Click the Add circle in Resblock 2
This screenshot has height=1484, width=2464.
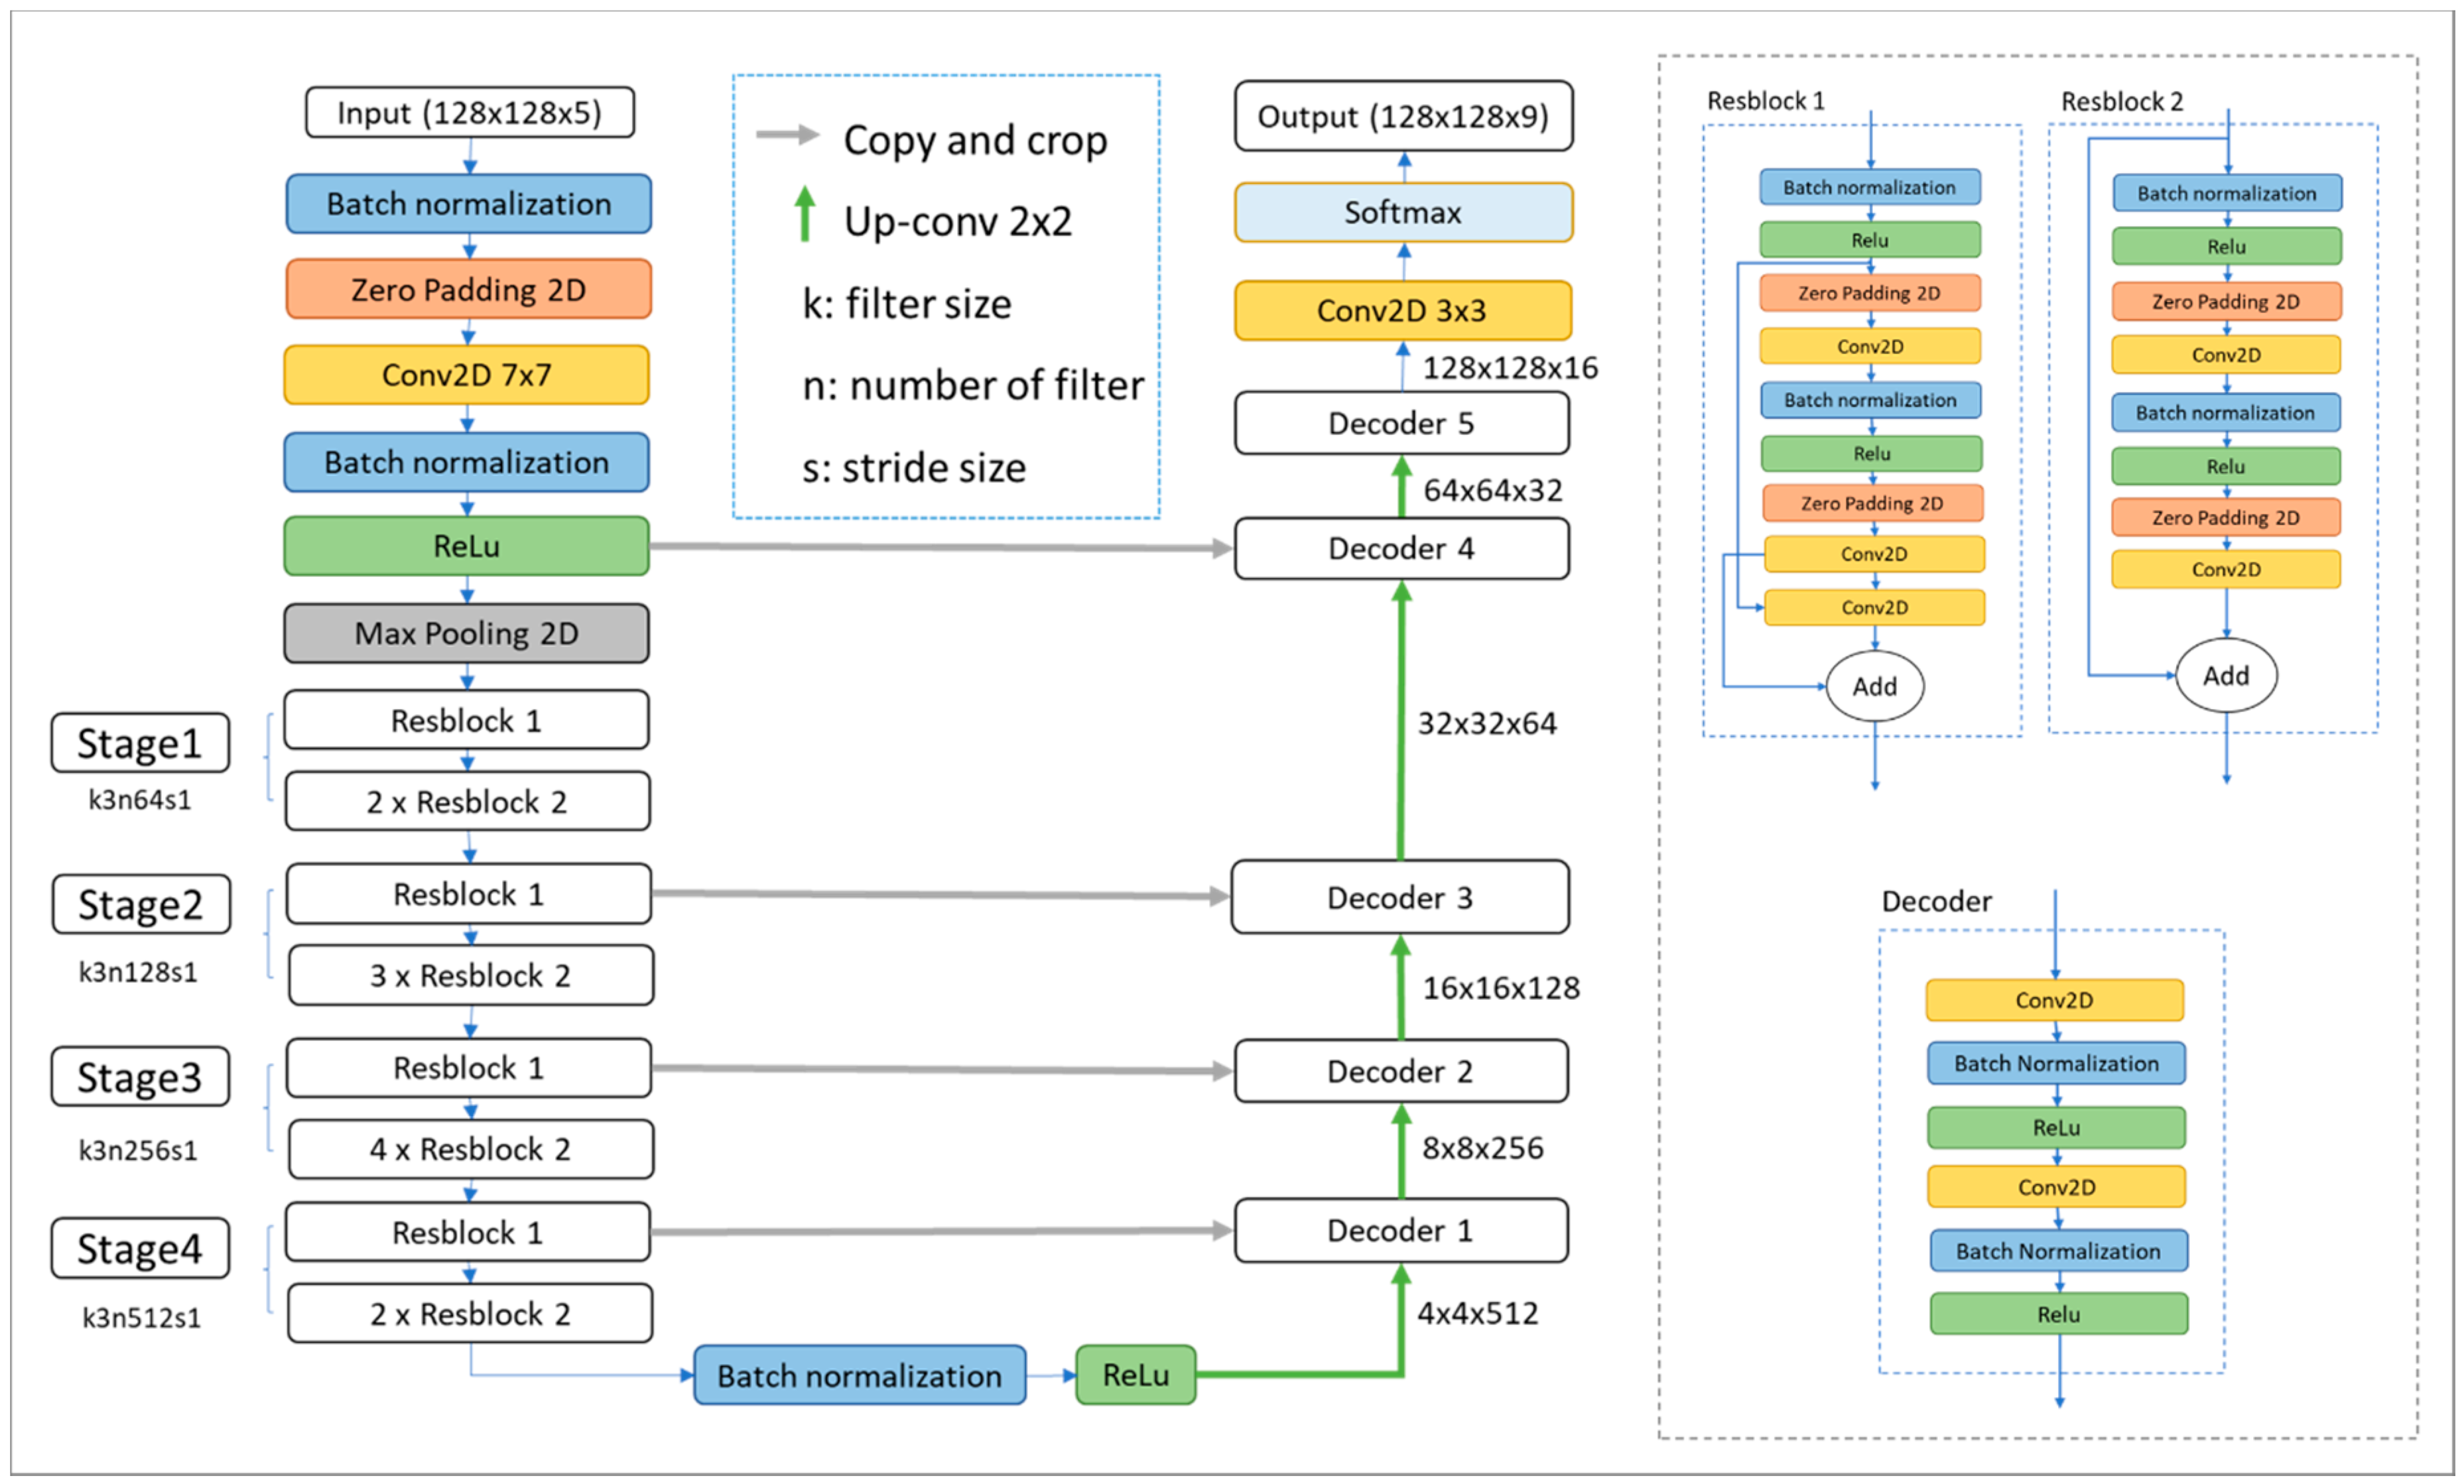click(2226, 676)
